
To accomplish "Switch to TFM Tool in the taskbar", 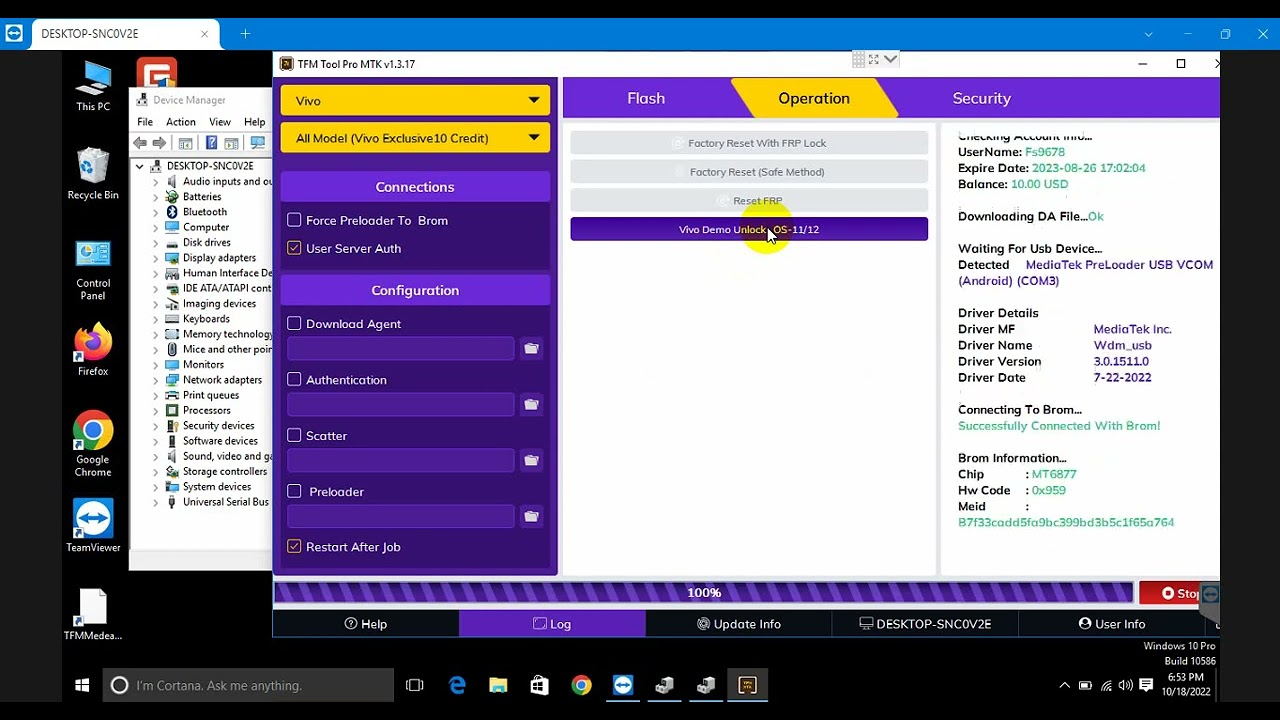I will click(747, 685).
